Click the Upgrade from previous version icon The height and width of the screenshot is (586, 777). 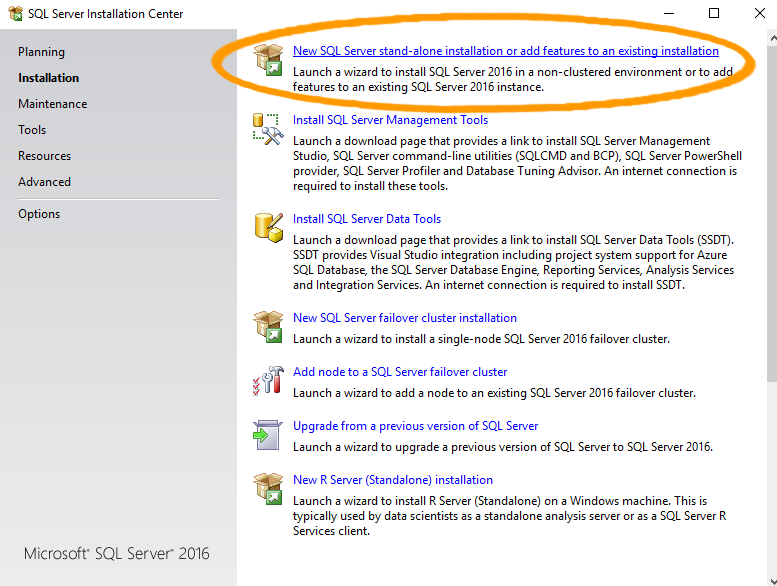pos(268,434)
